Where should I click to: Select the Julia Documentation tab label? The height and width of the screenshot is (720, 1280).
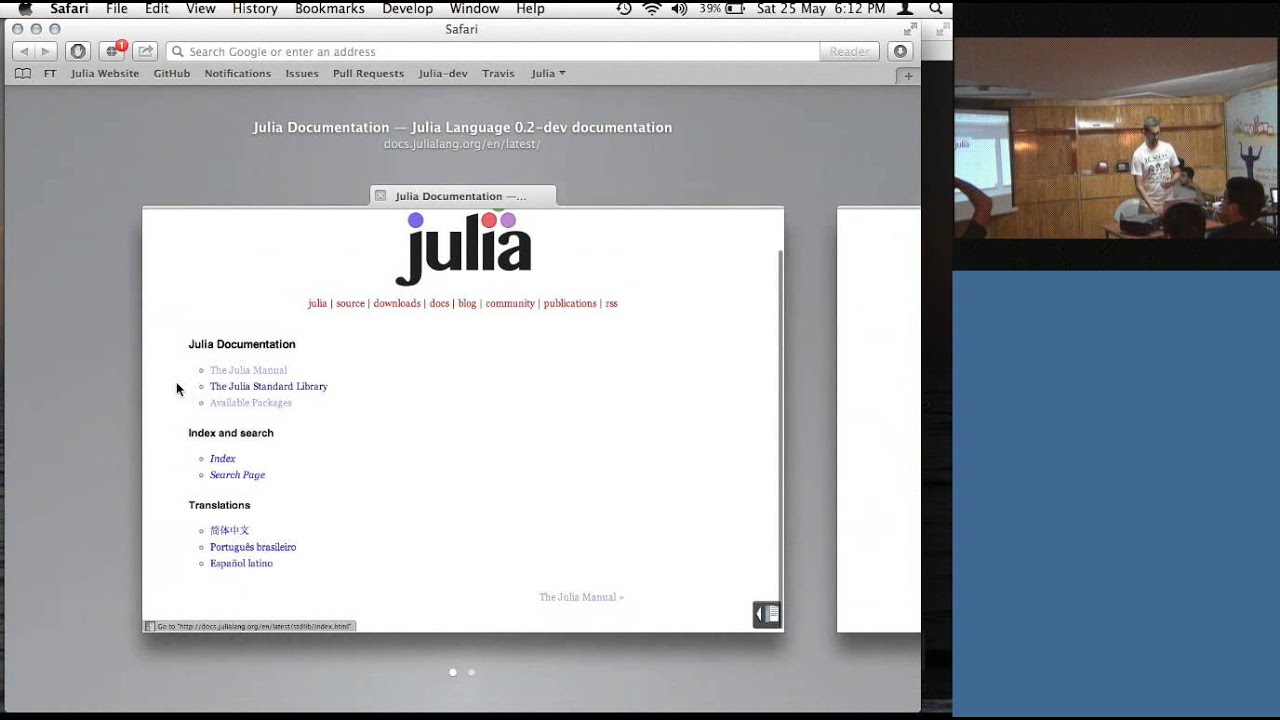(x=461, y=196)
